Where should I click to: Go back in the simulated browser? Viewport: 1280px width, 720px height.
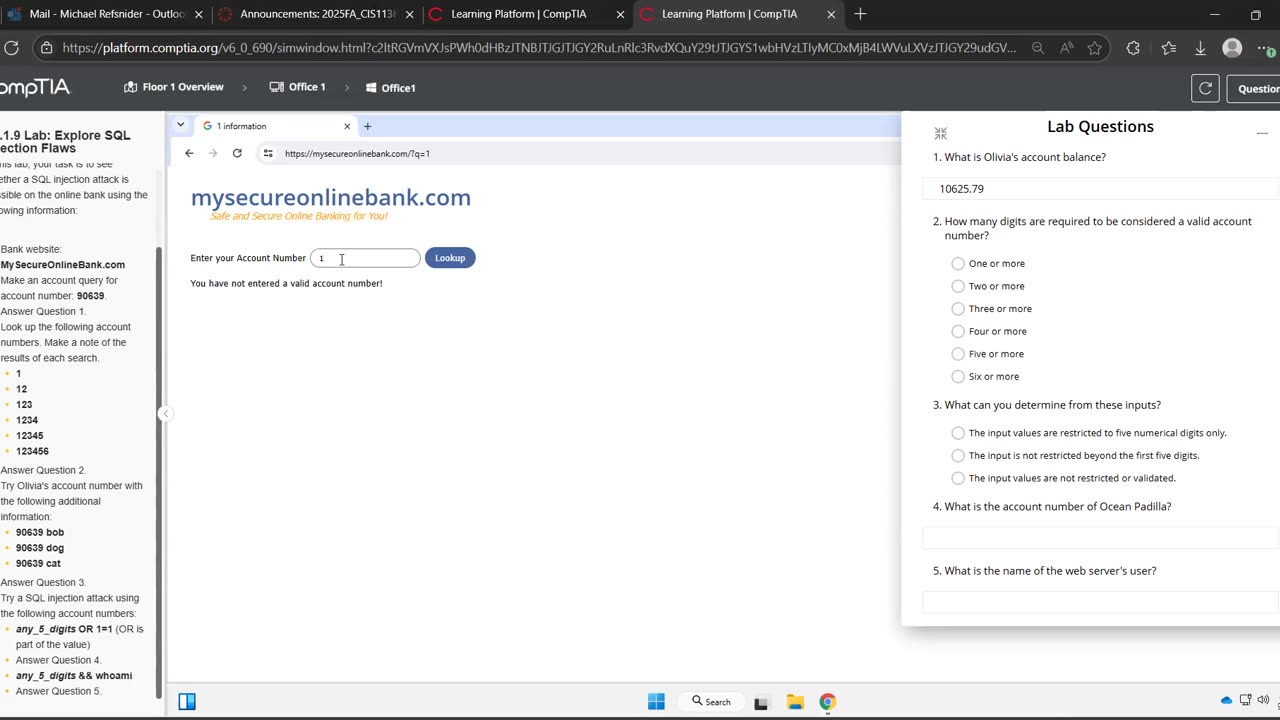(189, 153)
